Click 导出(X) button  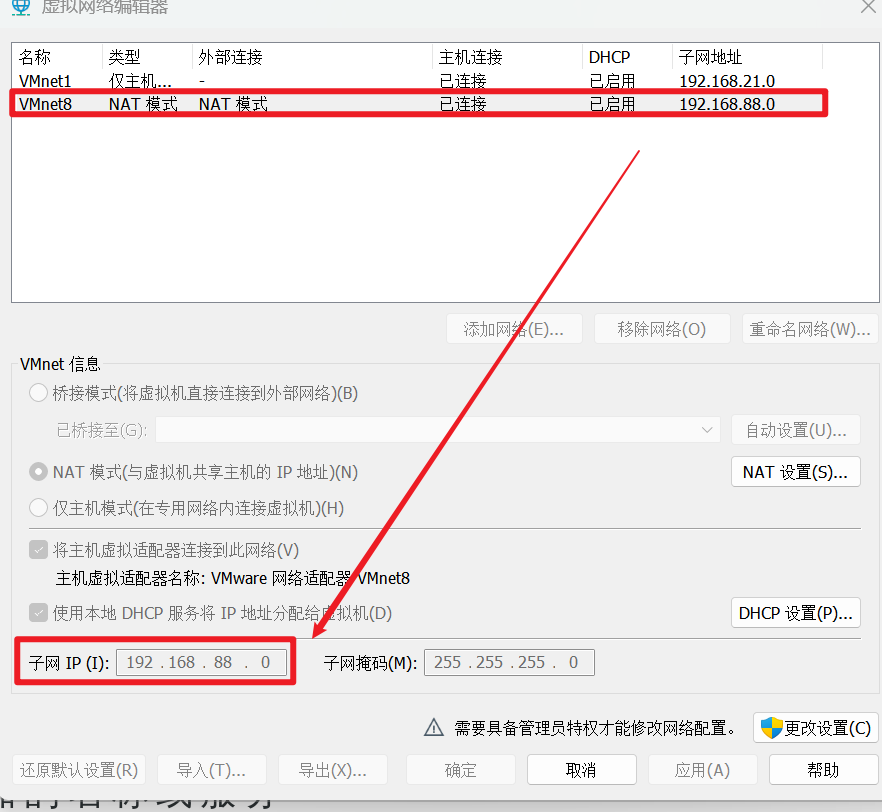(x=333, y=770)
